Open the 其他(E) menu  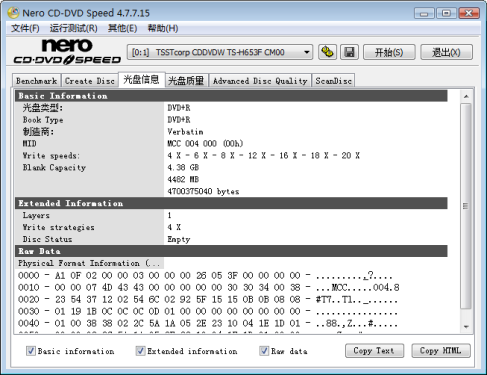[122, 28]
